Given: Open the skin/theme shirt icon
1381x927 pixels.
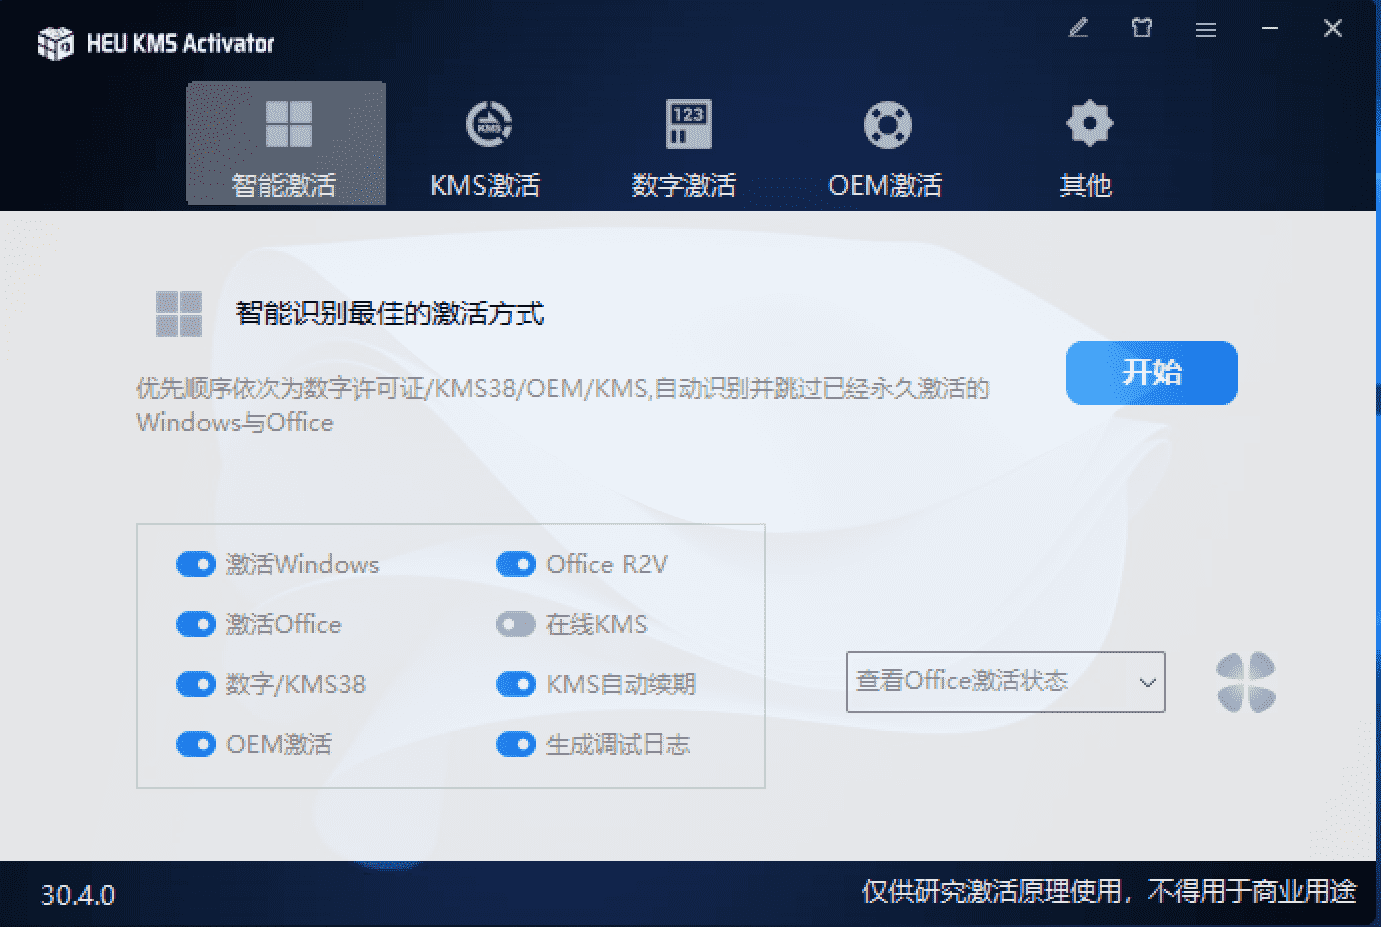Looking at the screenshot, I should [1141, 29].
